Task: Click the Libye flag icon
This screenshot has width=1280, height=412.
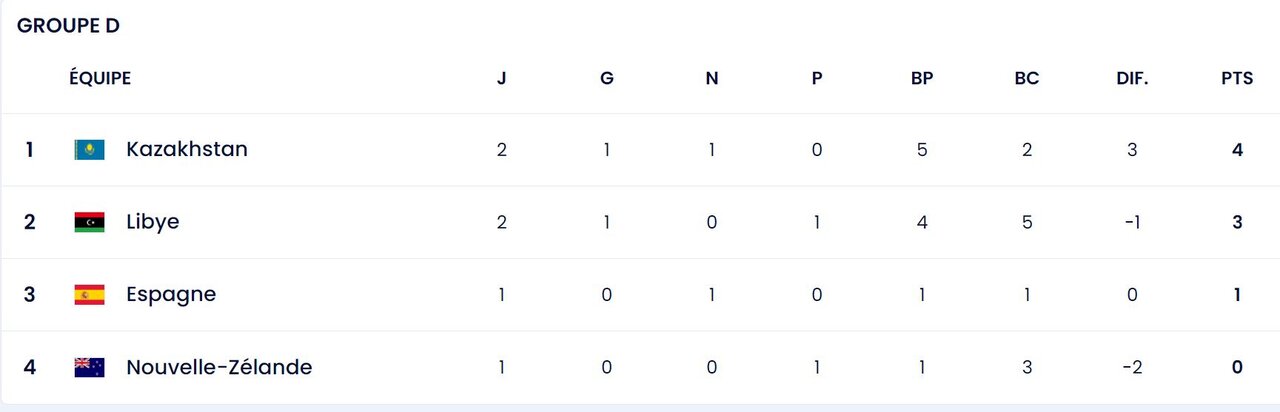Action: click(89, 222)
